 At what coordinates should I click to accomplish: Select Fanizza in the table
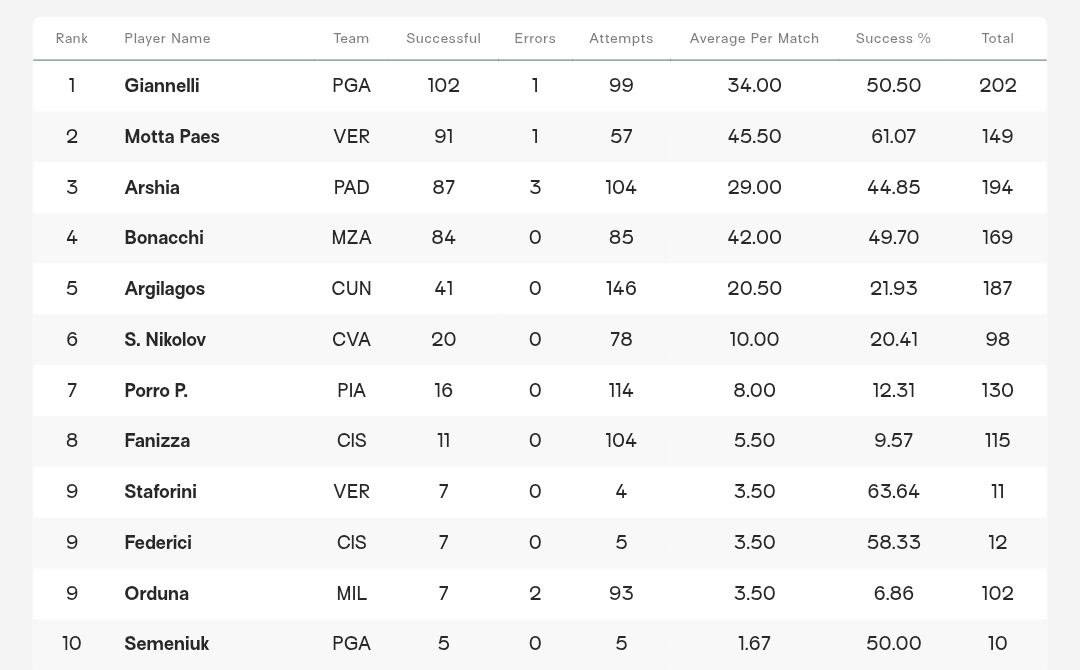[157, 441]
